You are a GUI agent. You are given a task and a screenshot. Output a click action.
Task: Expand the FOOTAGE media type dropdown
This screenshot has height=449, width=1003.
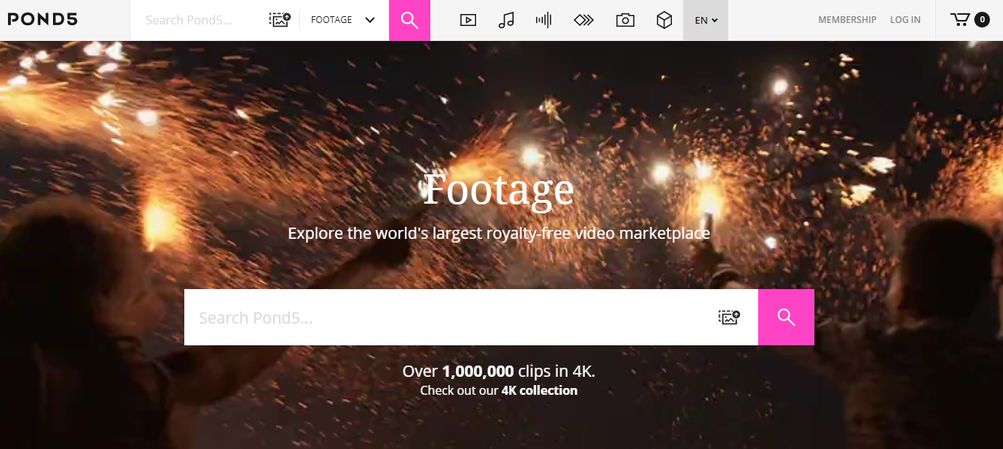[343, 20]
